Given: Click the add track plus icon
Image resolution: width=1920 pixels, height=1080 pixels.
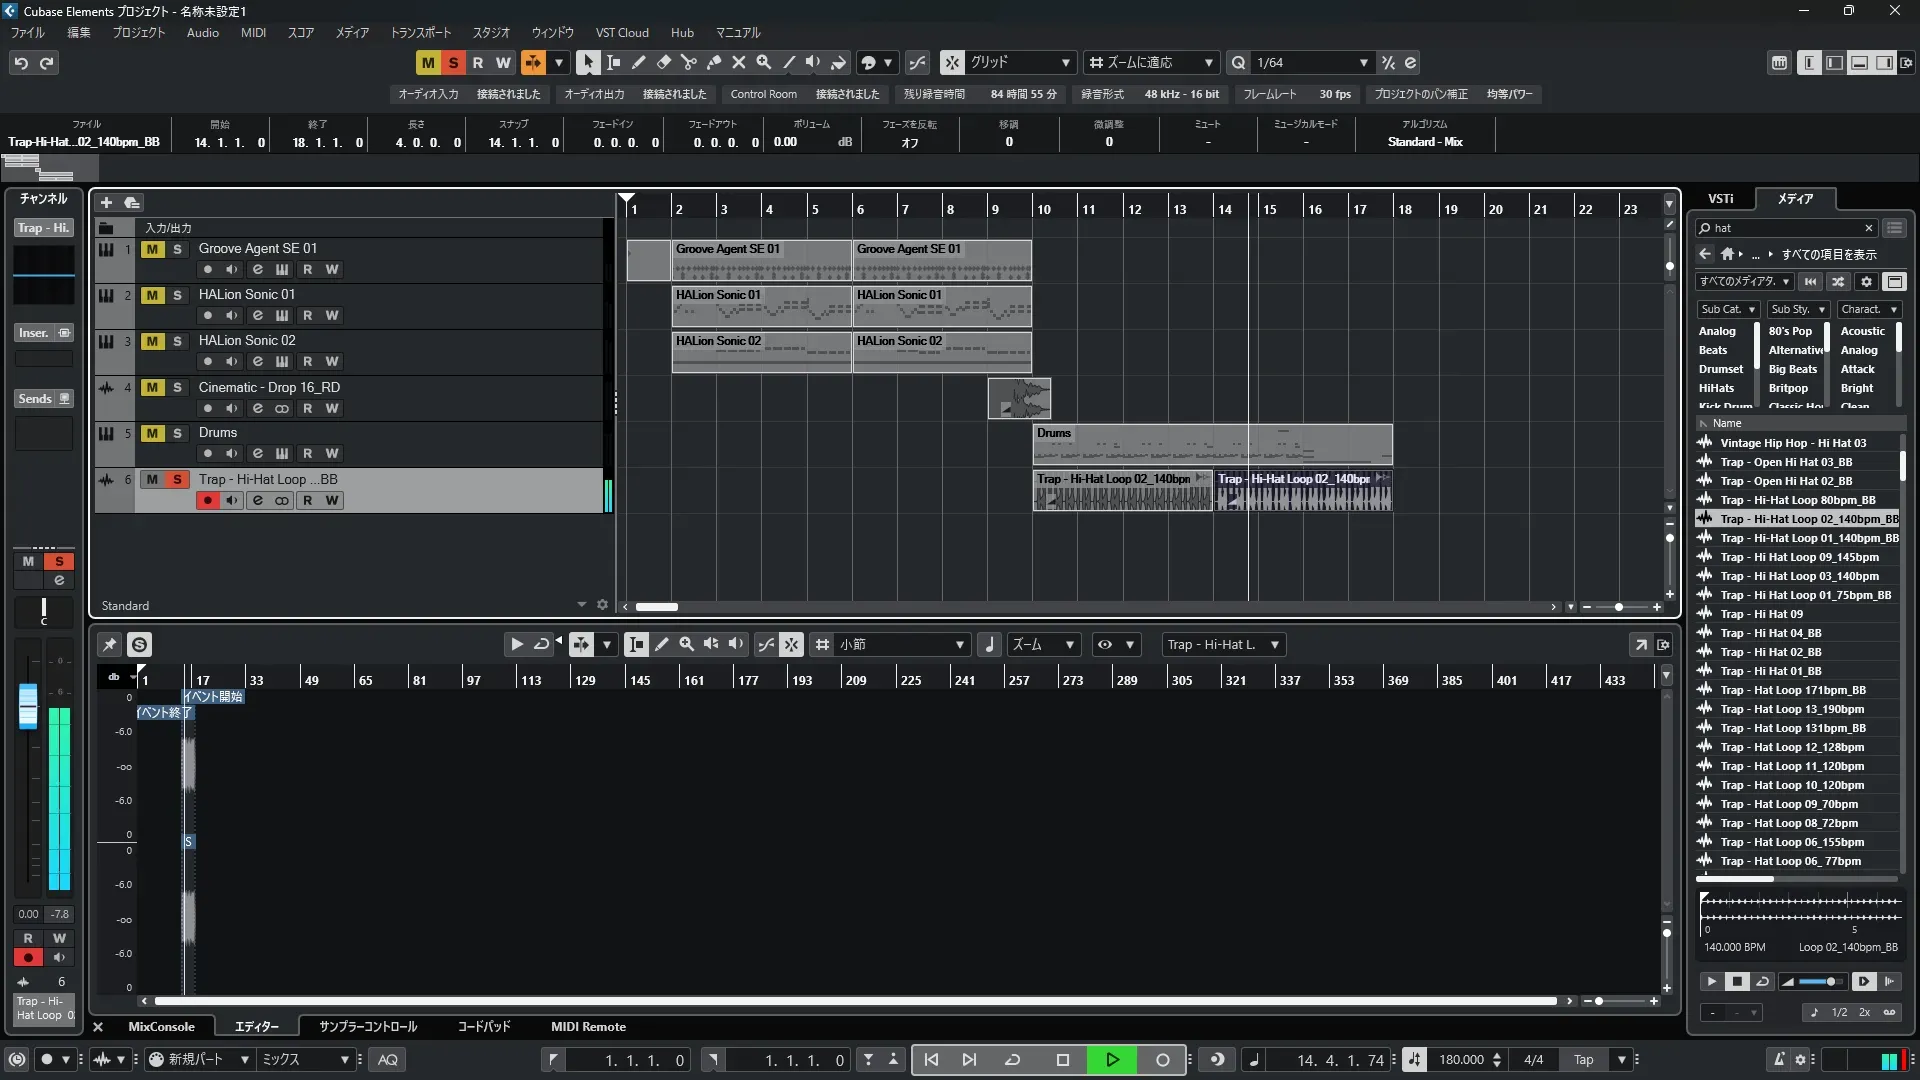Looking at the screenshot, I should [106, 202].
